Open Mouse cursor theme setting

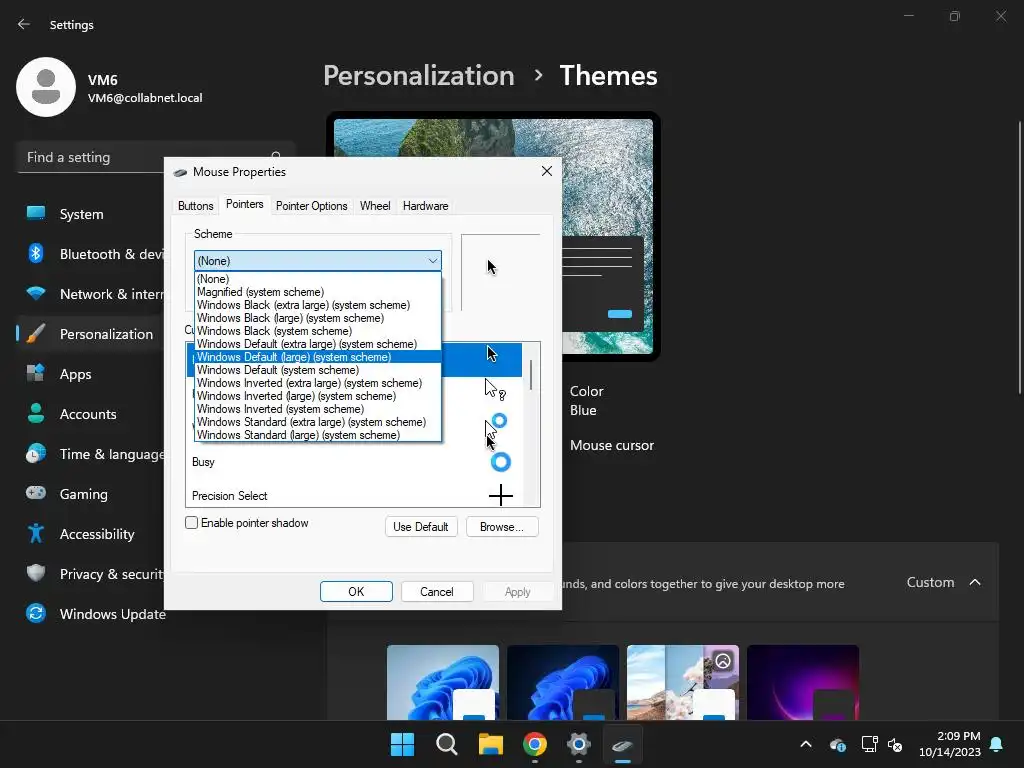[612, 445]
